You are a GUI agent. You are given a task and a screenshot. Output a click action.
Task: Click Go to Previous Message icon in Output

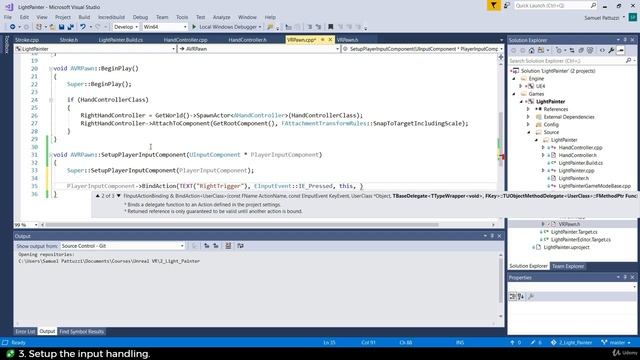point(207,246)
